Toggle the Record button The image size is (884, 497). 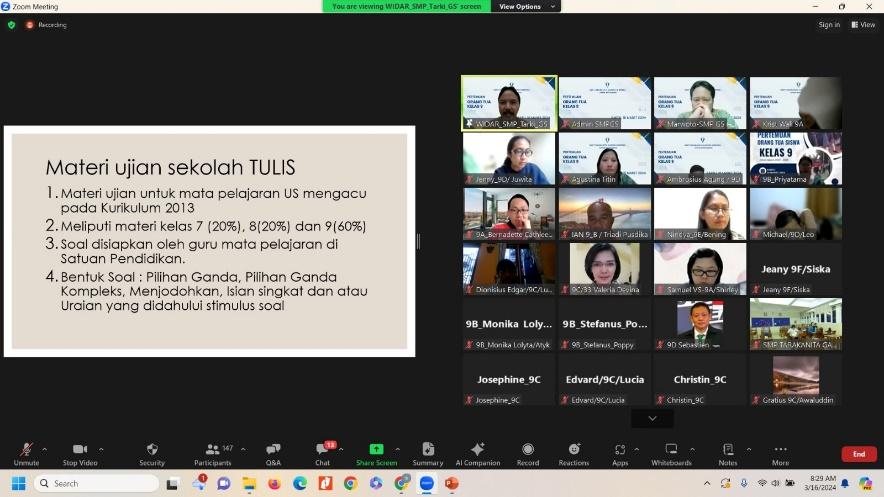528,454
